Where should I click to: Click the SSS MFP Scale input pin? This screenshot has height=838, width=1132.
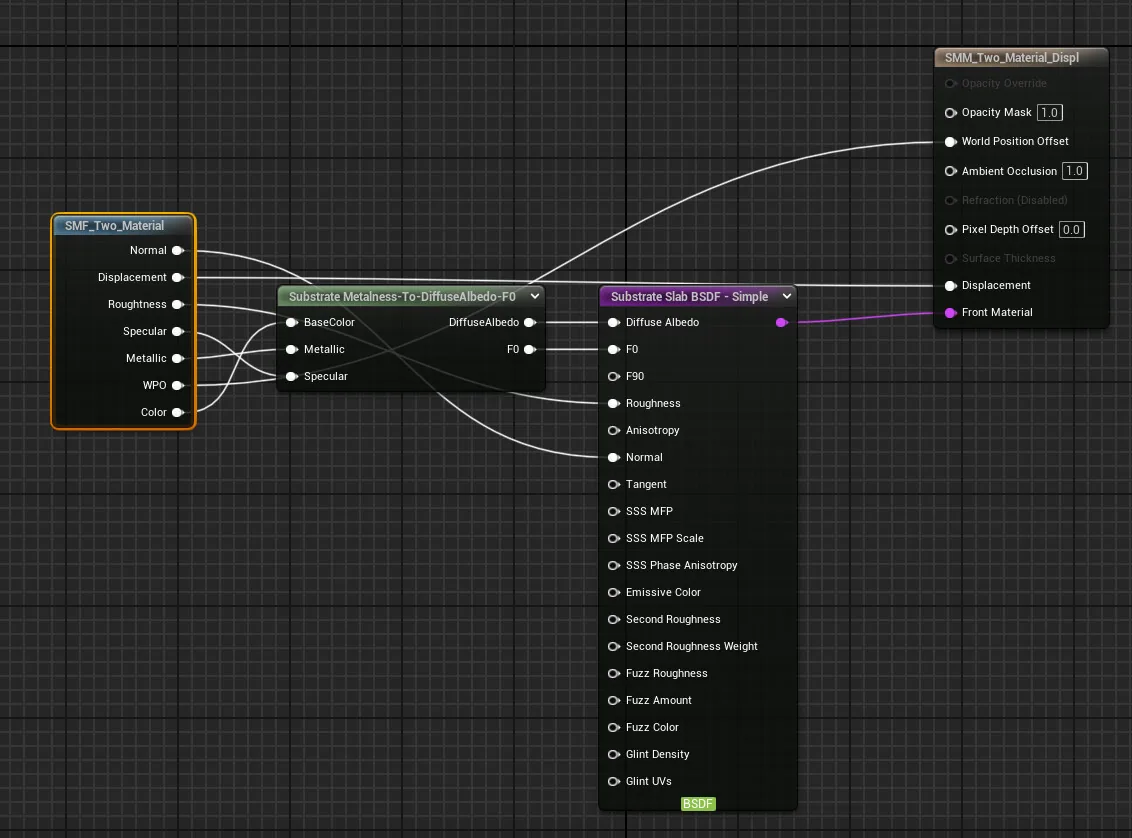[614, 538]
